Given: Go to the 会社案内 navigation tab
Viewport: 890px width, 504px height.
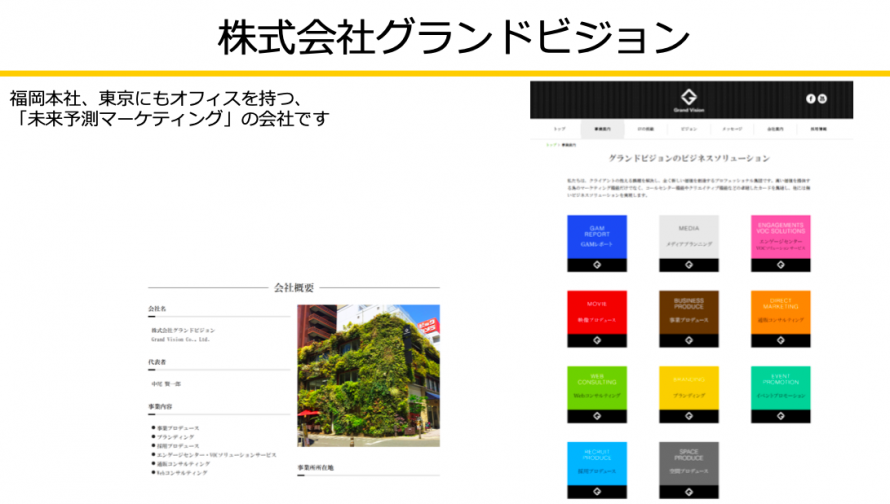Looking at the screenshot, I should pos(775,129).
